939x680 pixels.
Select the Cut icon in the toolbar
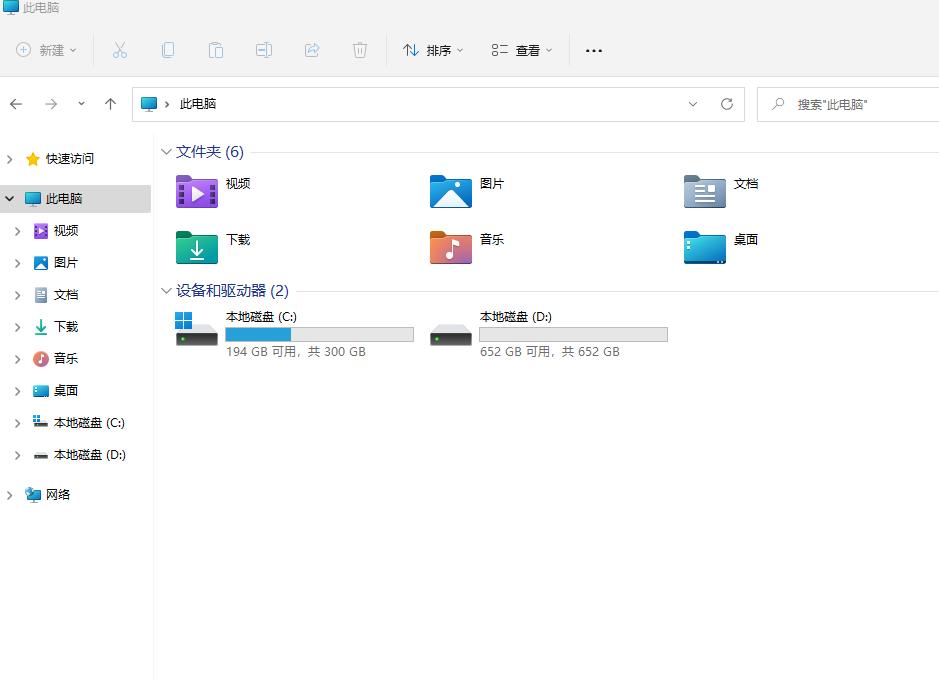coord(120,50)
